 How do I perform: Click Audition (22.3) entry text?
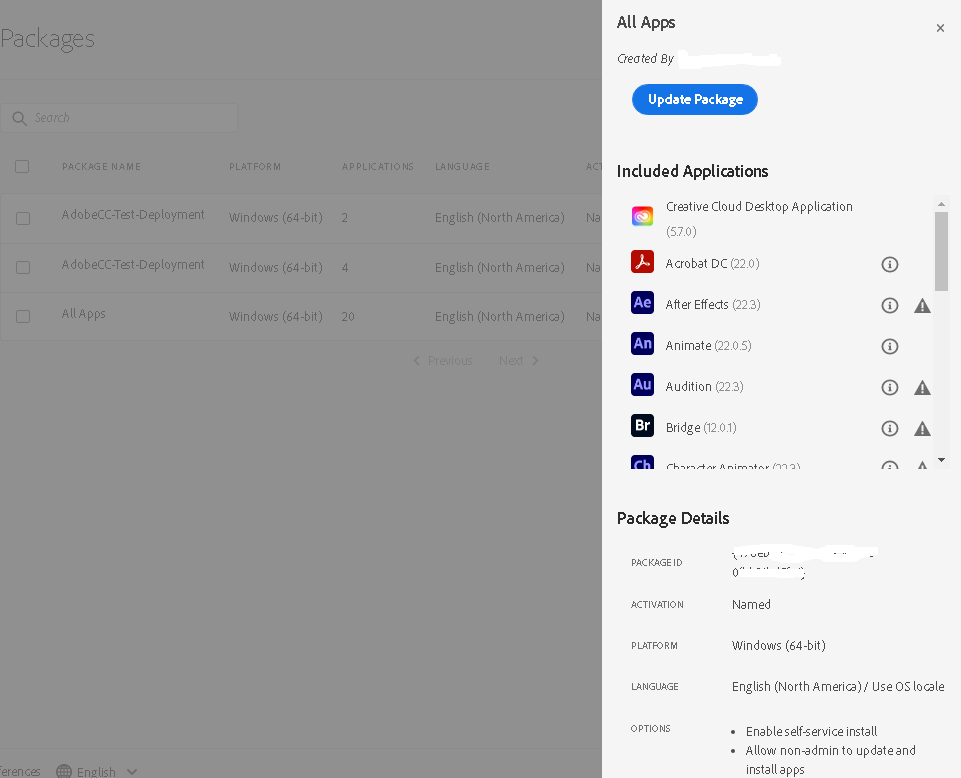pos(704,387)
